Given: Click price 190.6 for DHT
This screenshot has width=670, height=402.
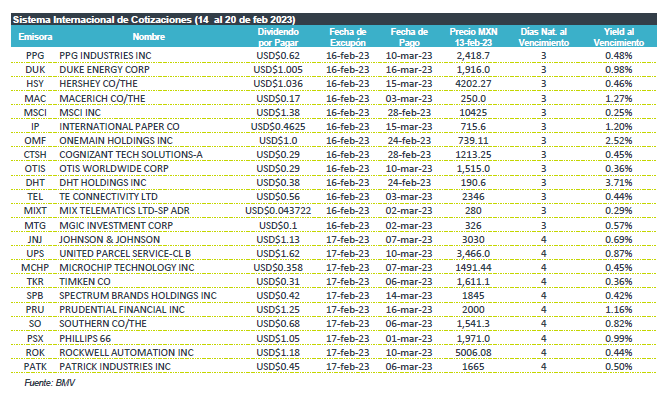Looking at the screenshot, I should pos(473,183).
